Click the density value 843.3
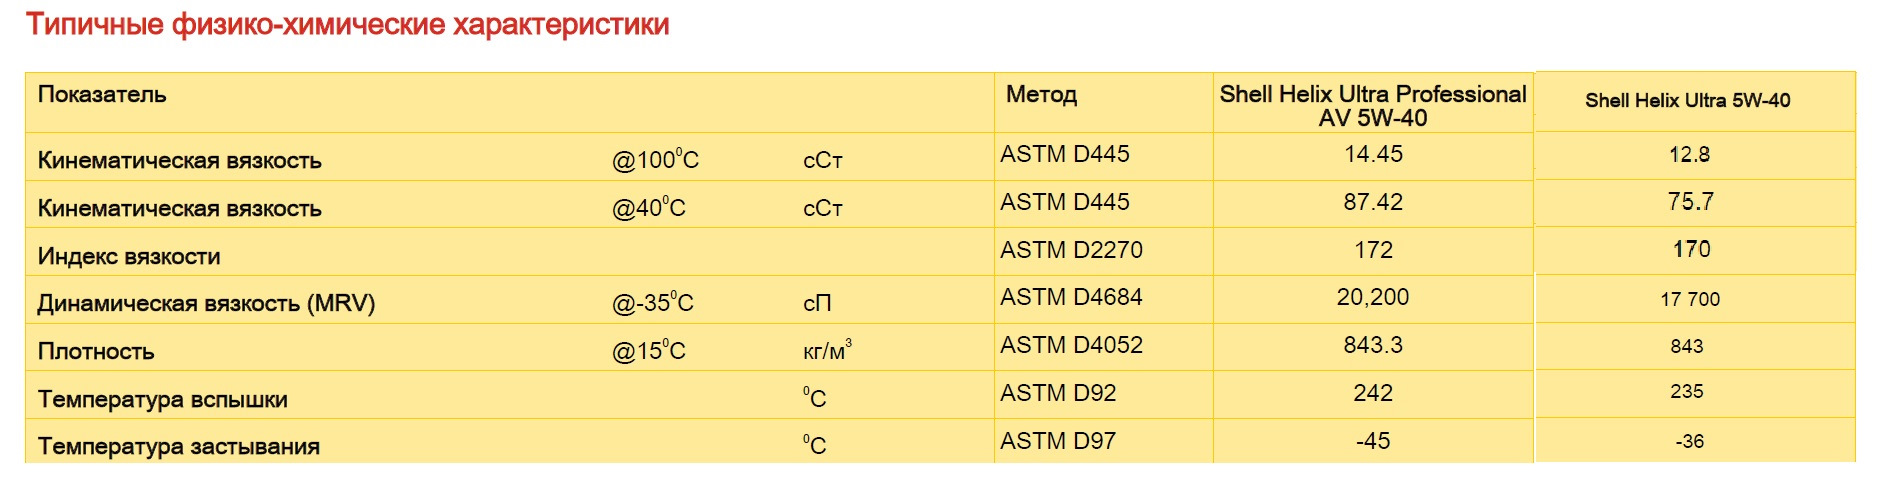Image resolution: width=1882 pixels, height=484 pixels. click(1373, 345)
